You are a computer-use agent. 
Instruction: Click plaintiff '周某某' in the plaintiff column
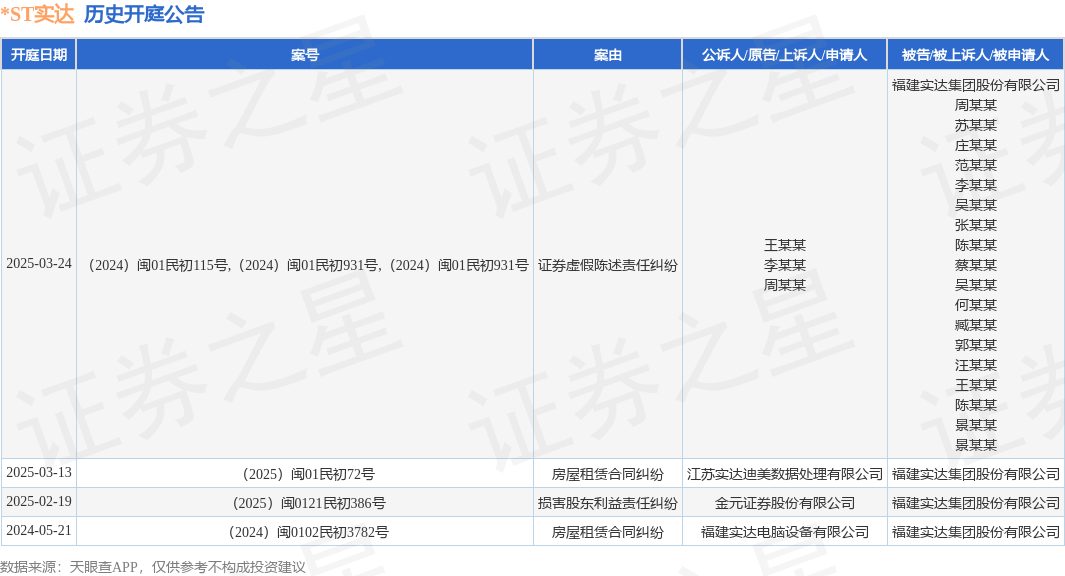click(x=784, y=285)
